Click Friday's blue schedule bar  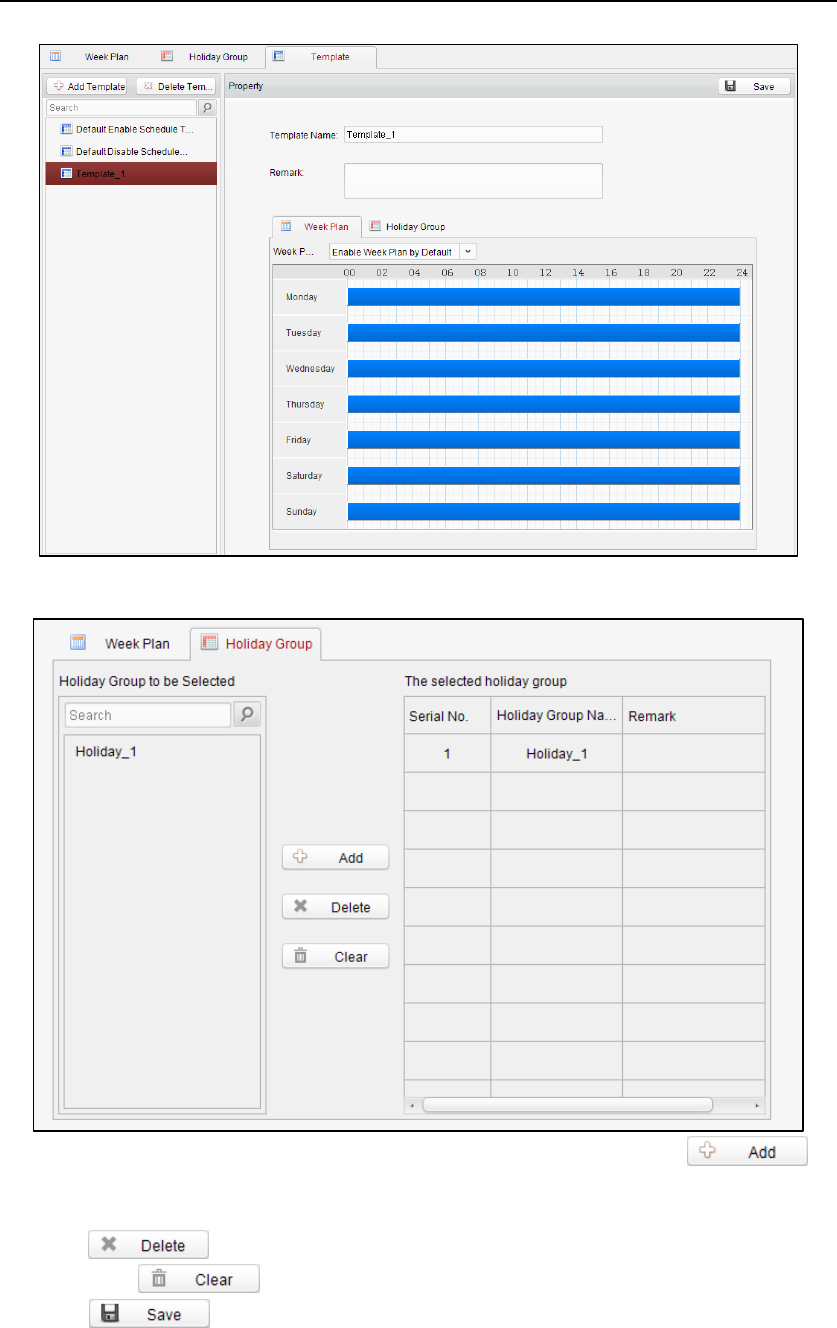click(543, 440)
